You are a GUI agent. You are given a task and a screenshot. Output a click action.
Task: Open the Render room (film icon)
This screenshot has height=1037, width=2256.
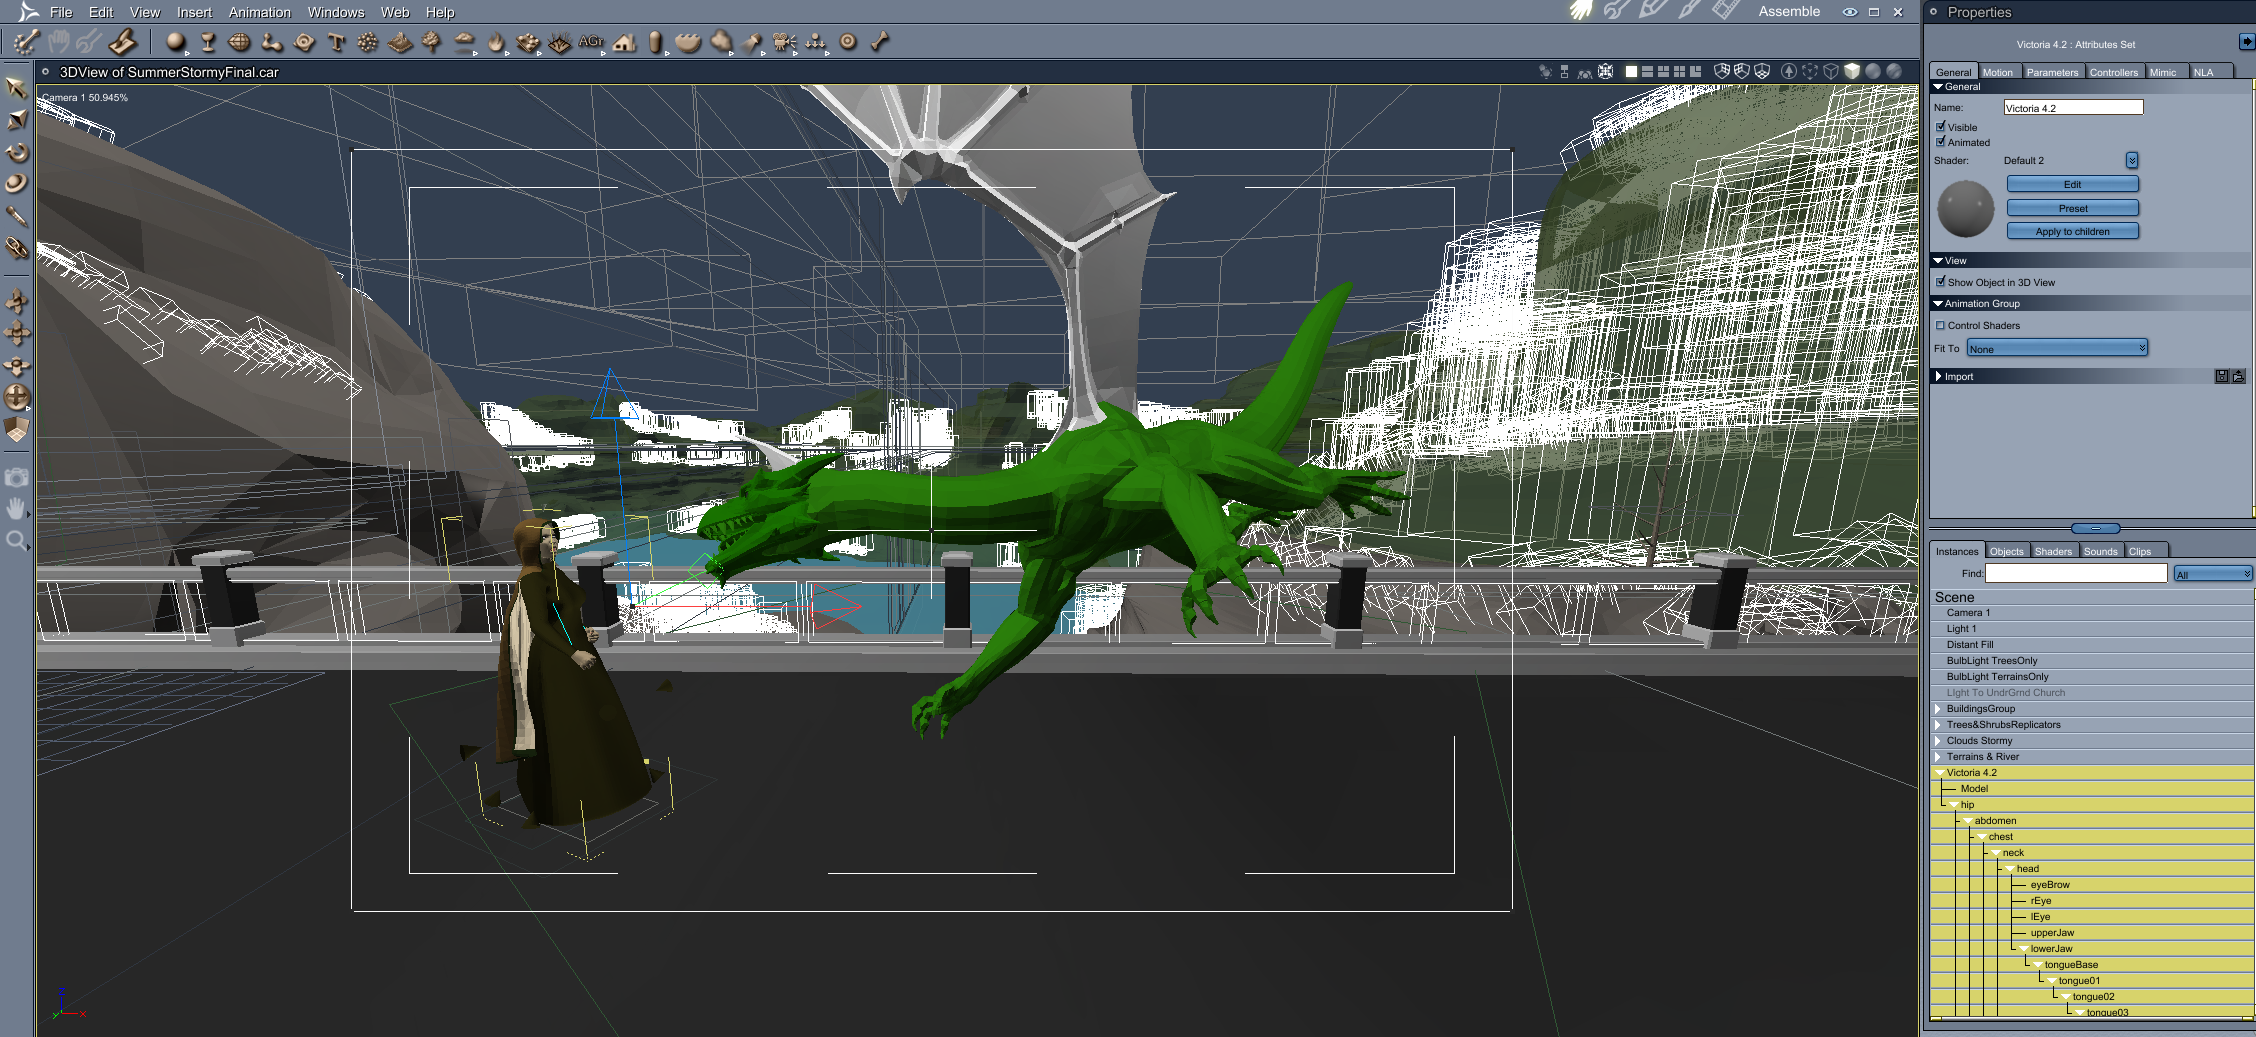1725,11
